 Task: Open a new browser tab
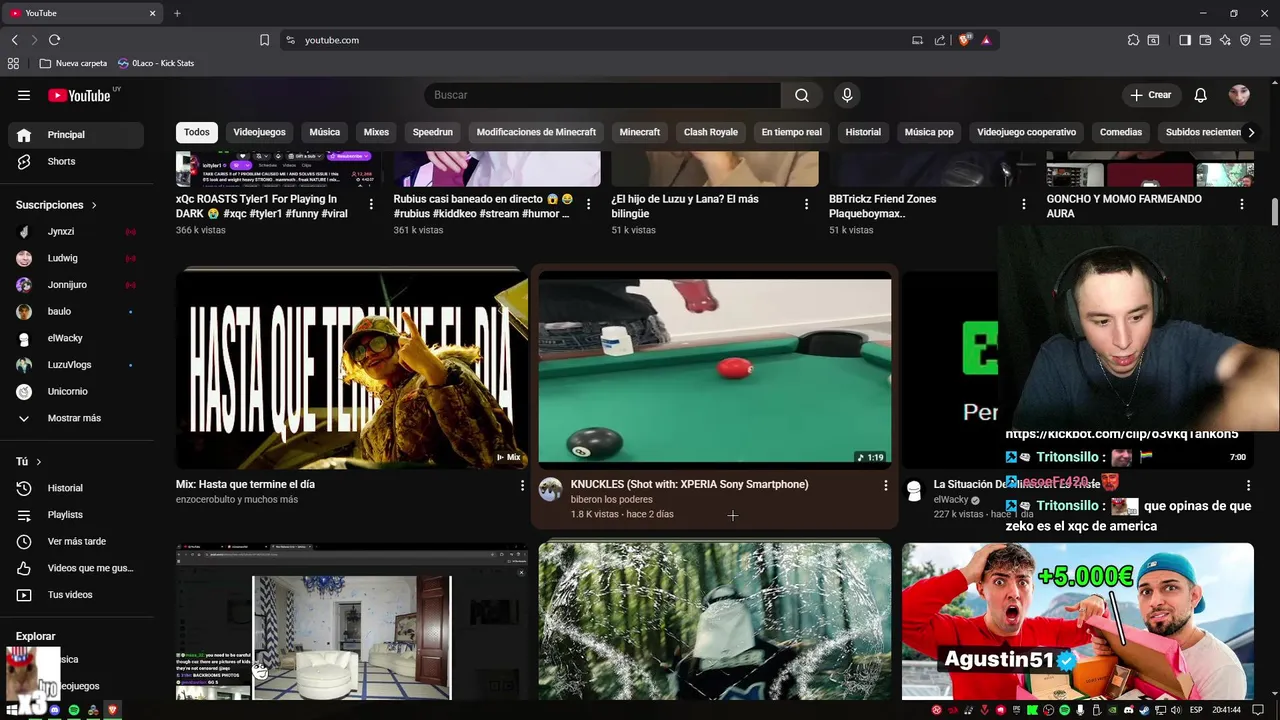pyautogui.click(x=177, y=13)
